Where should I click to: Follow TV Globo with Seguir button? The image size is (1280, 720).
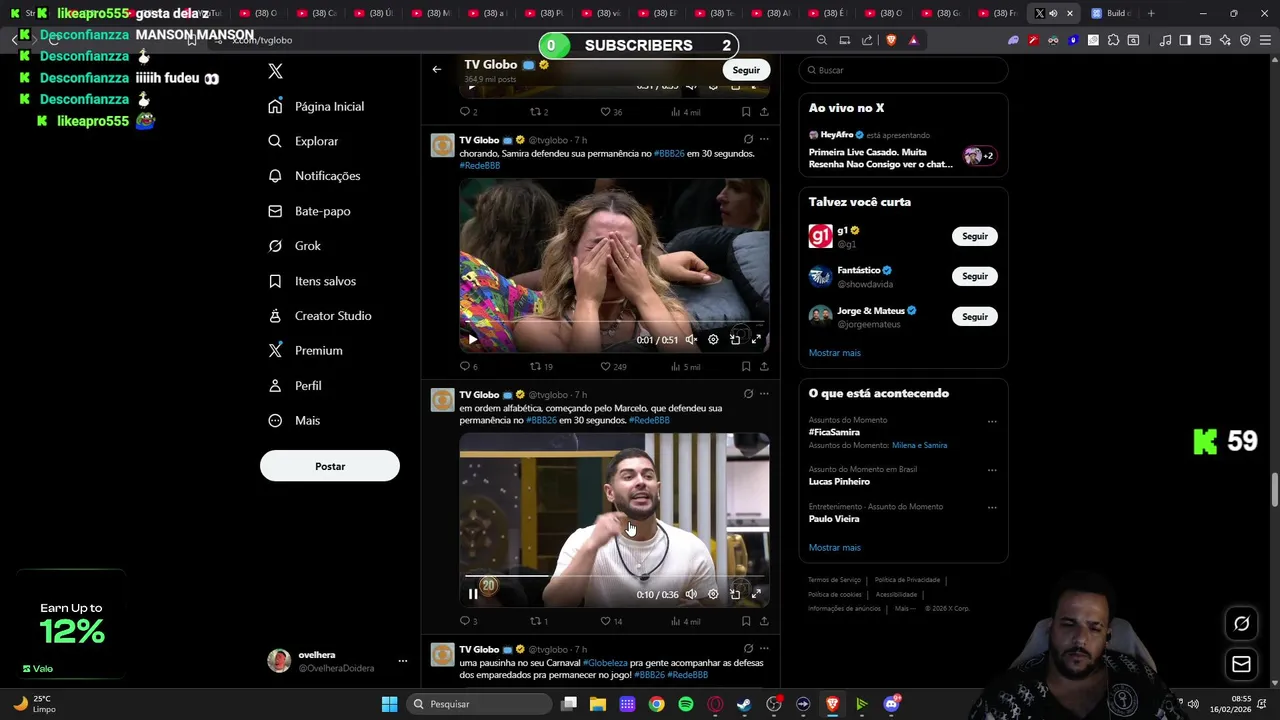pyautogui.click(x=746, y=70)
